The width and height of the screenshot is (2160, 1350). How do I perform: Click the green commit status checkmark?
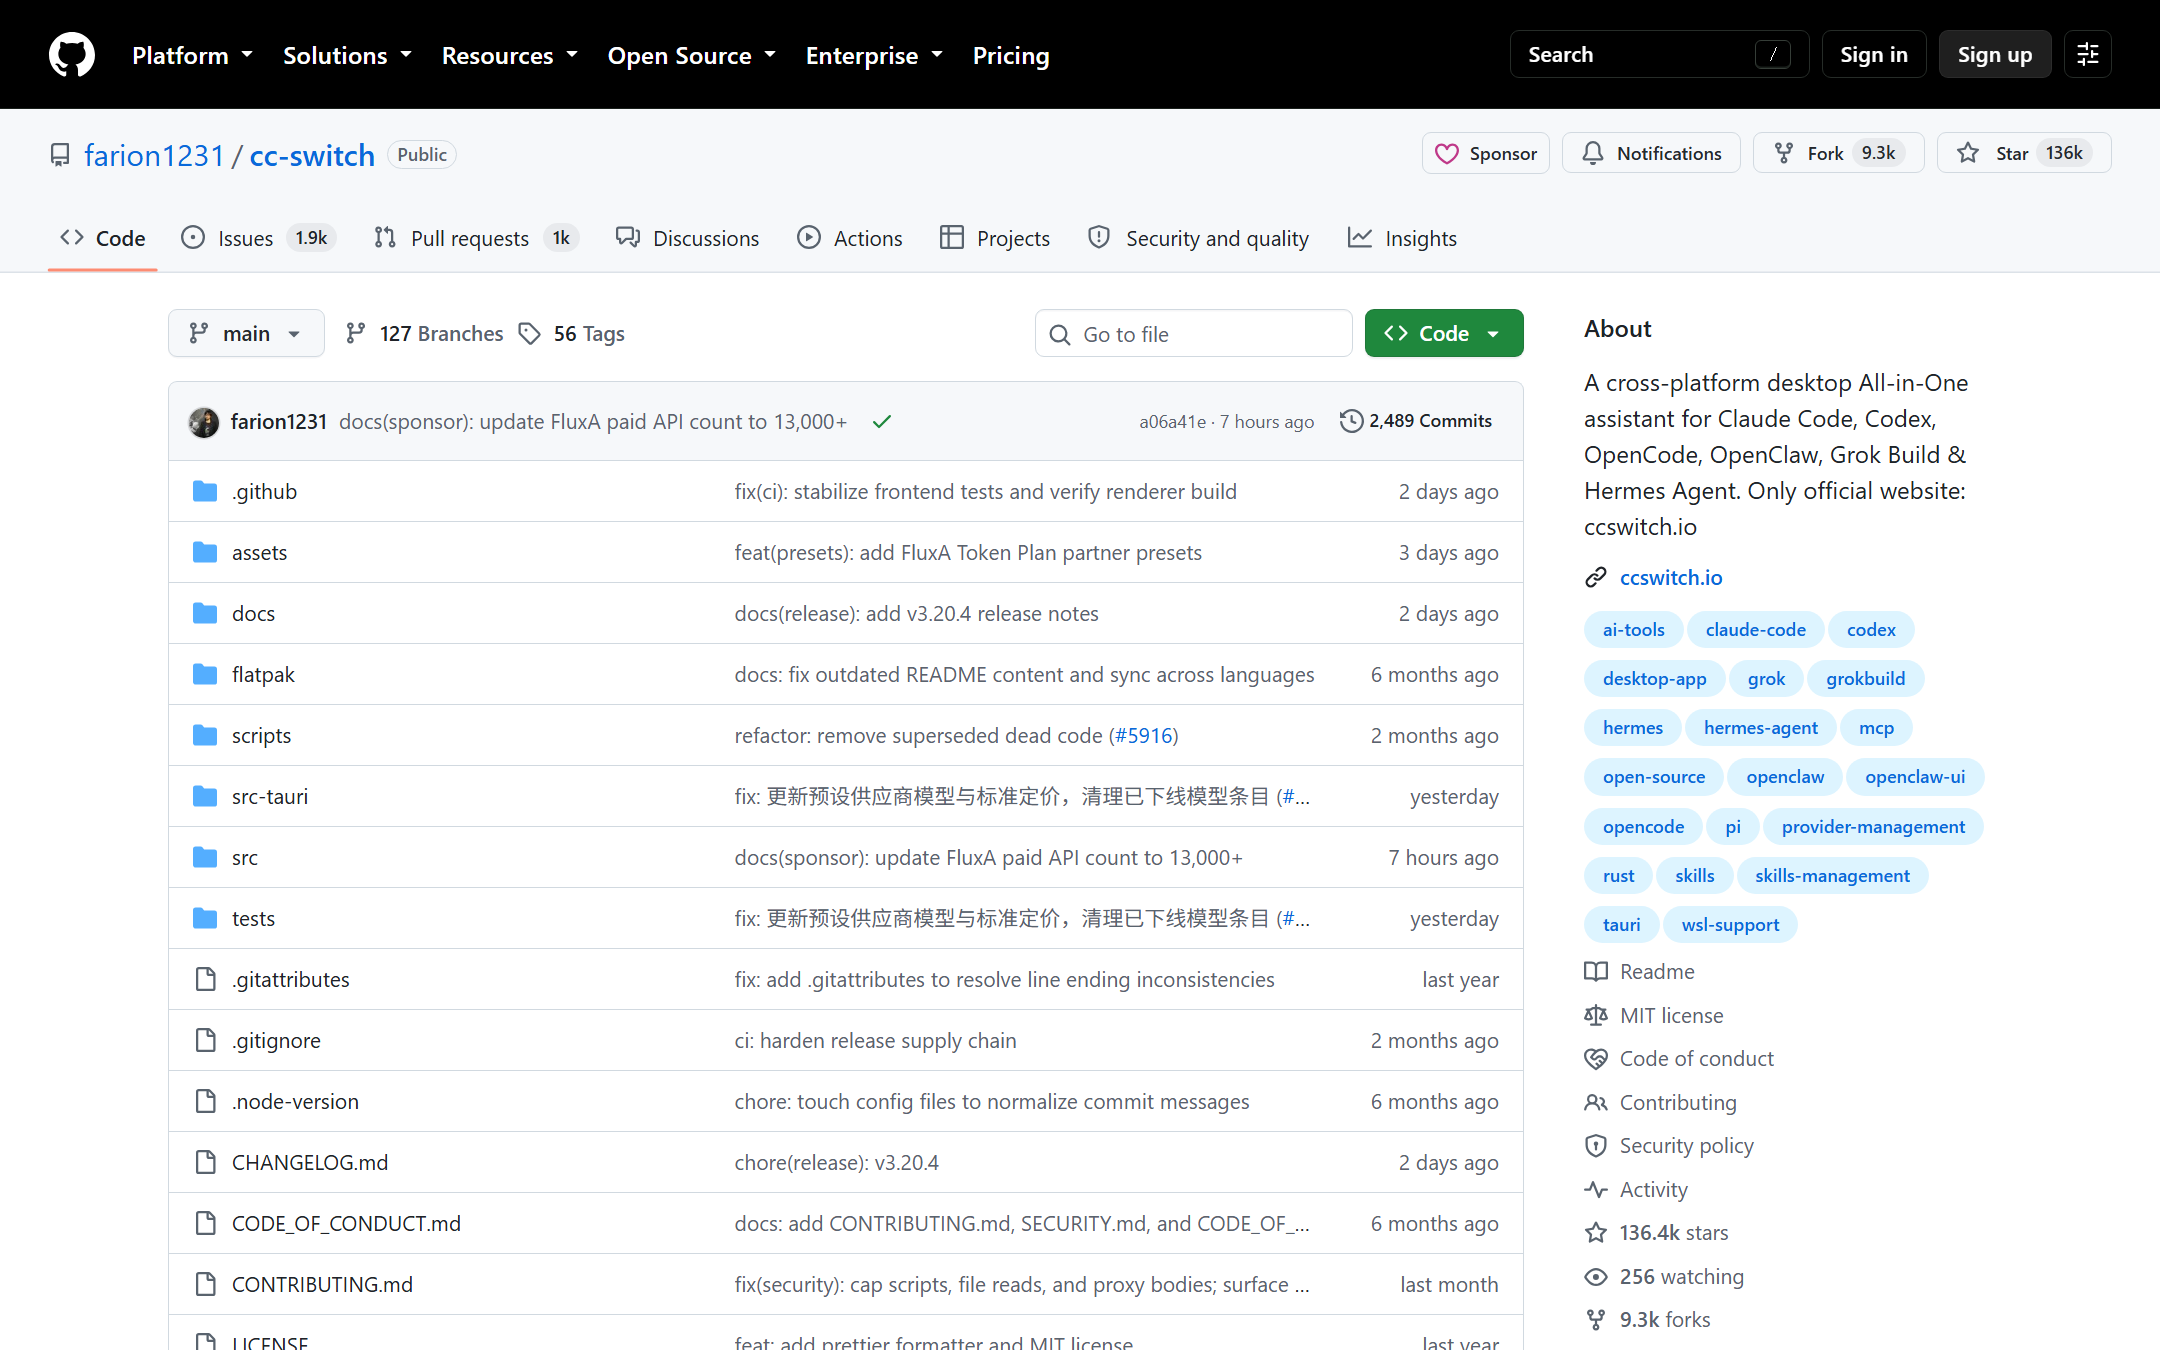tap(881, 422)
